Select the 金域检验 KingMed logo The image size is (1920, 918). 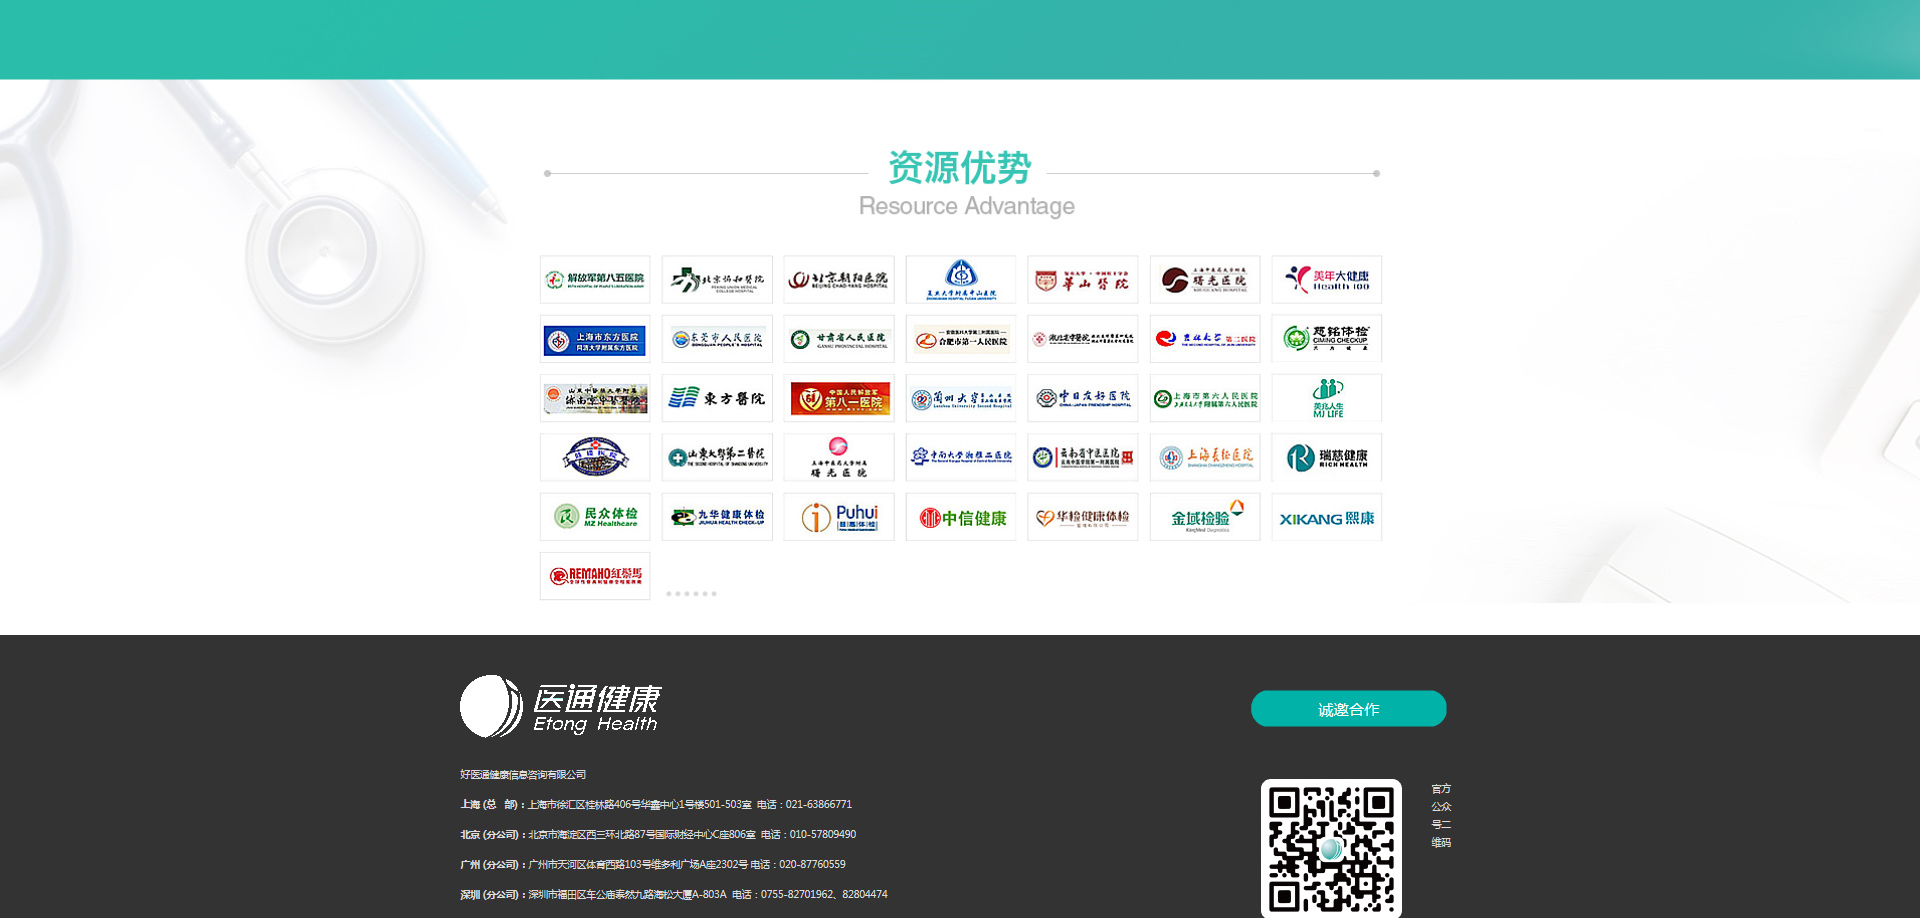1205,518
